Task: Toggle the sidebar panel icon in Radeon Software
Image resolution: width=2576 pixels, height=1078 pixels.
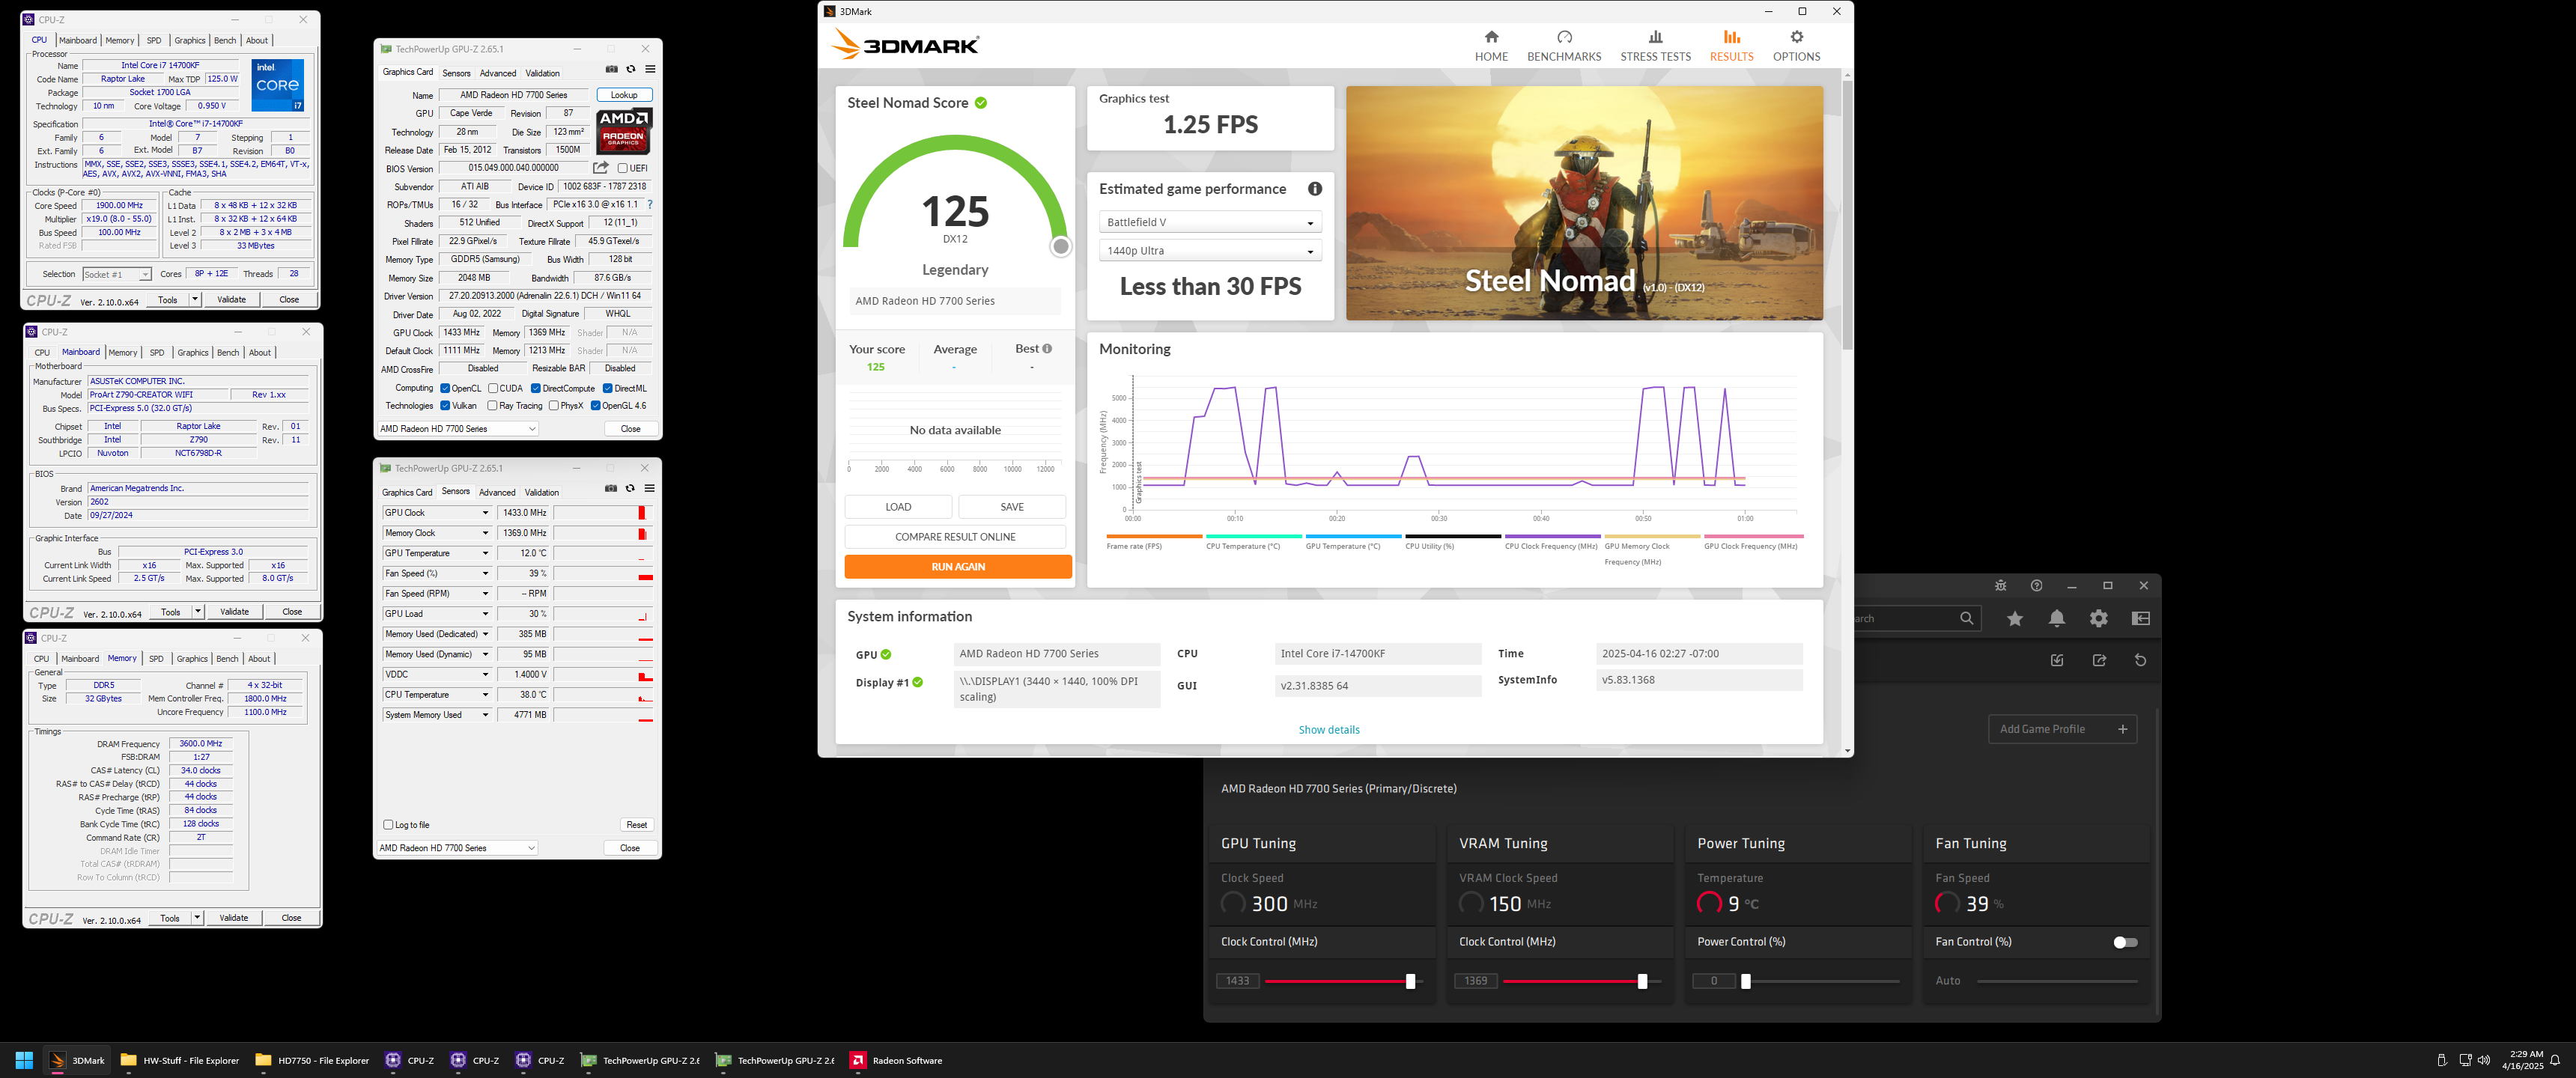Action: pyautogui.click(x=2141, y=619)
